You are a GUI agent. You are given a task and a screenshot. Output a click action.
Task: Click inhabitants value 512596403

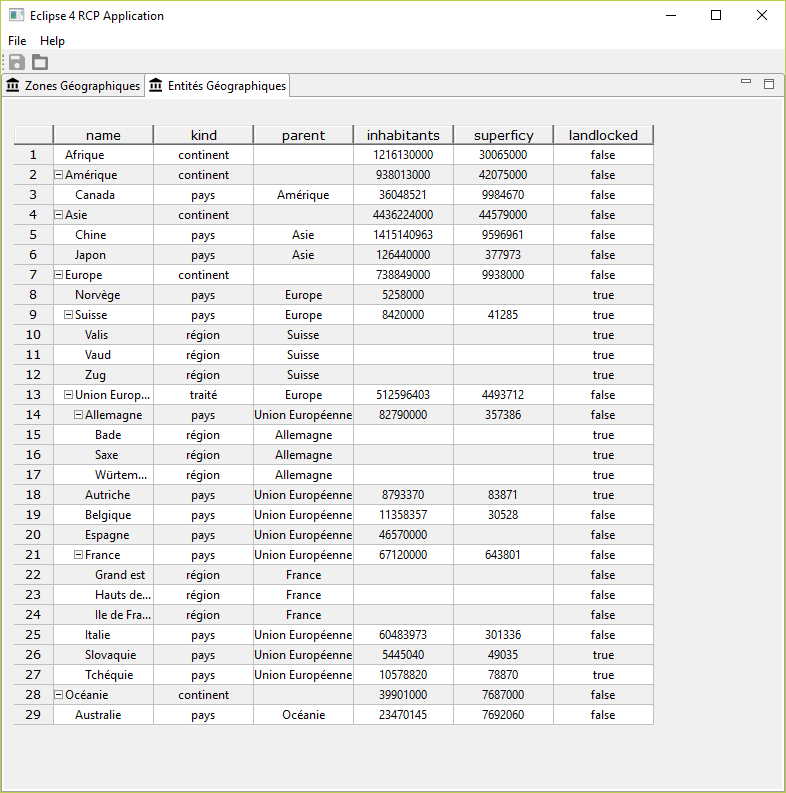[x=403, y=394]
